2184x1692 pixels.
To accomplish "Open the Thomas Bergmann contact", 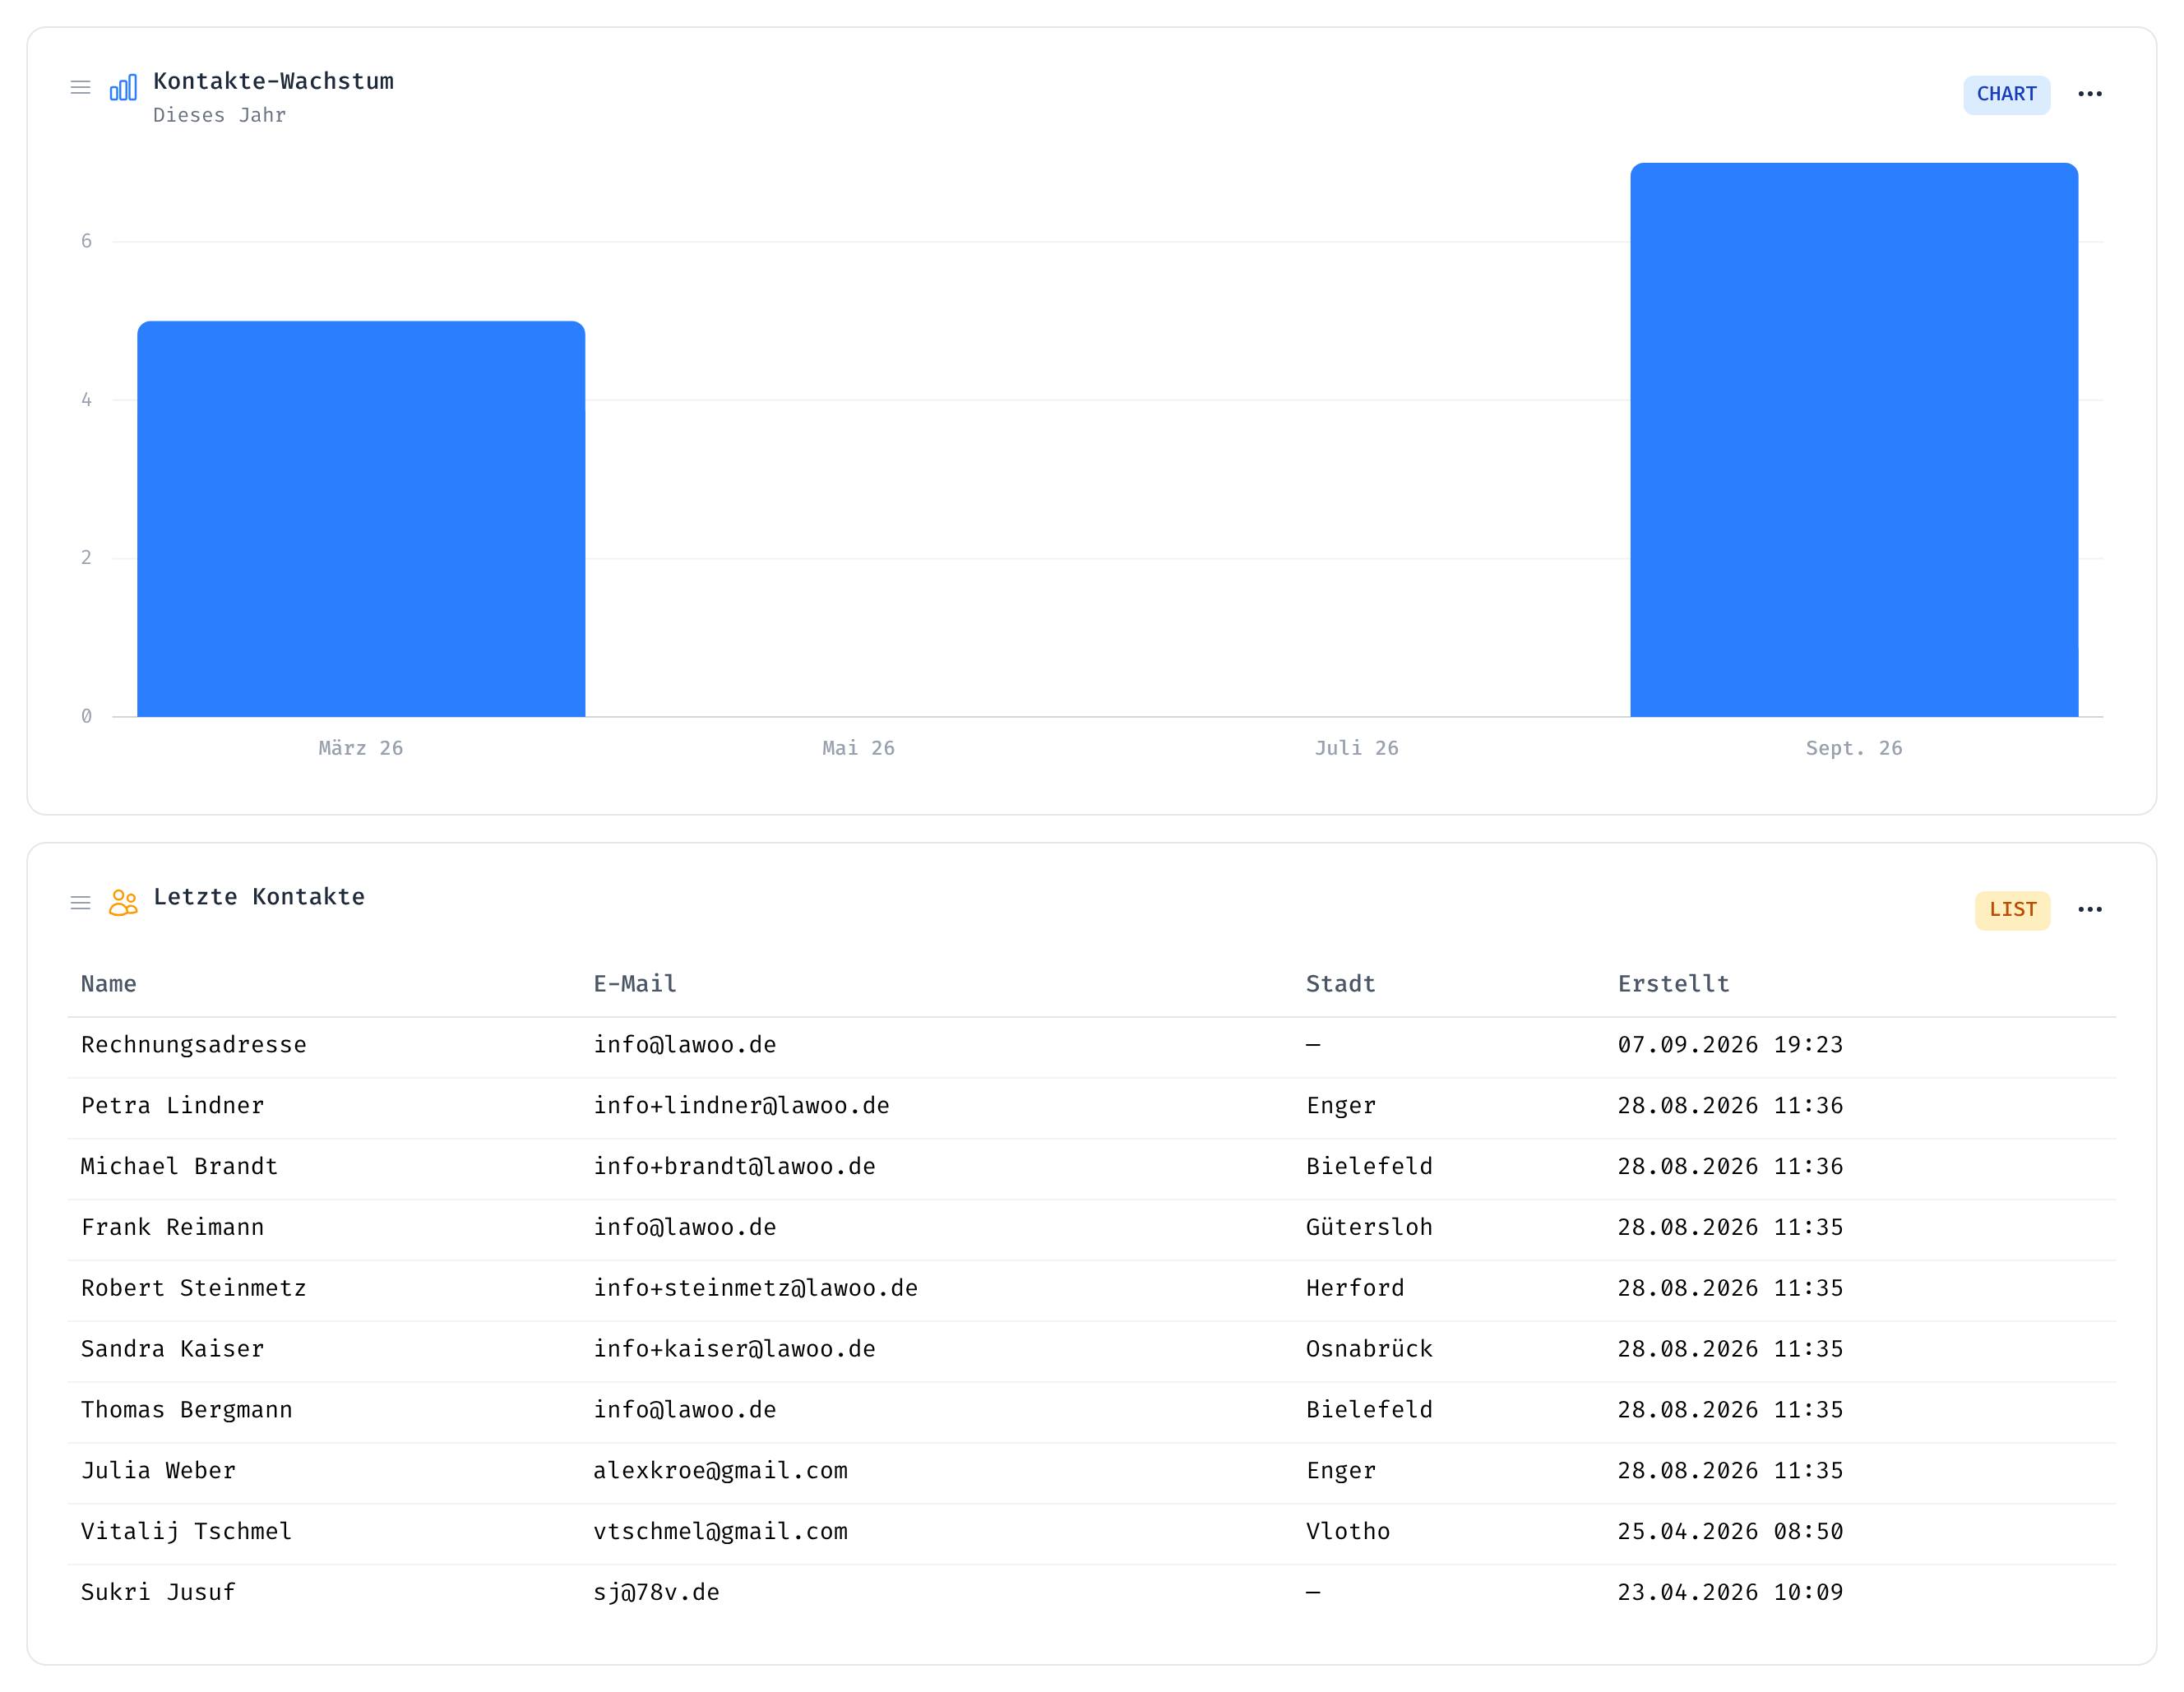I will 186,1410.
